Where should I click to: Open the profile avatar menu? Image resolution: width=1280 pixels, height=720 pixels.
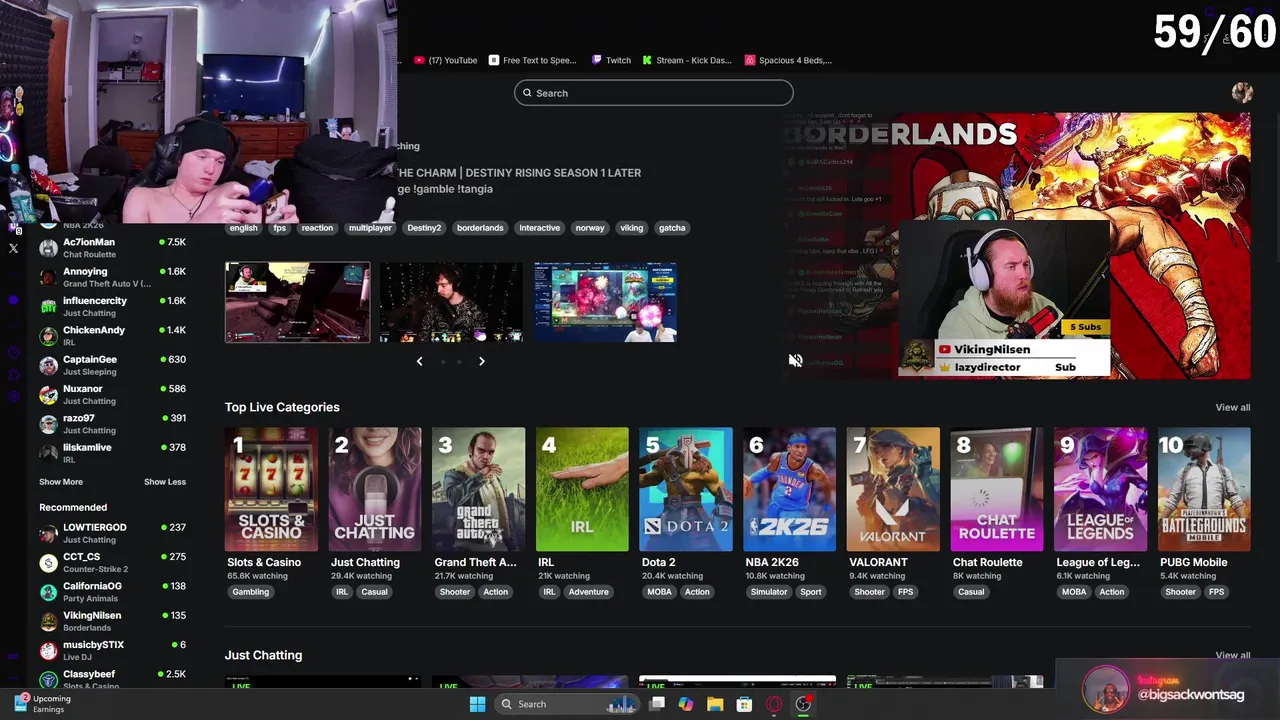[1242, 93]
